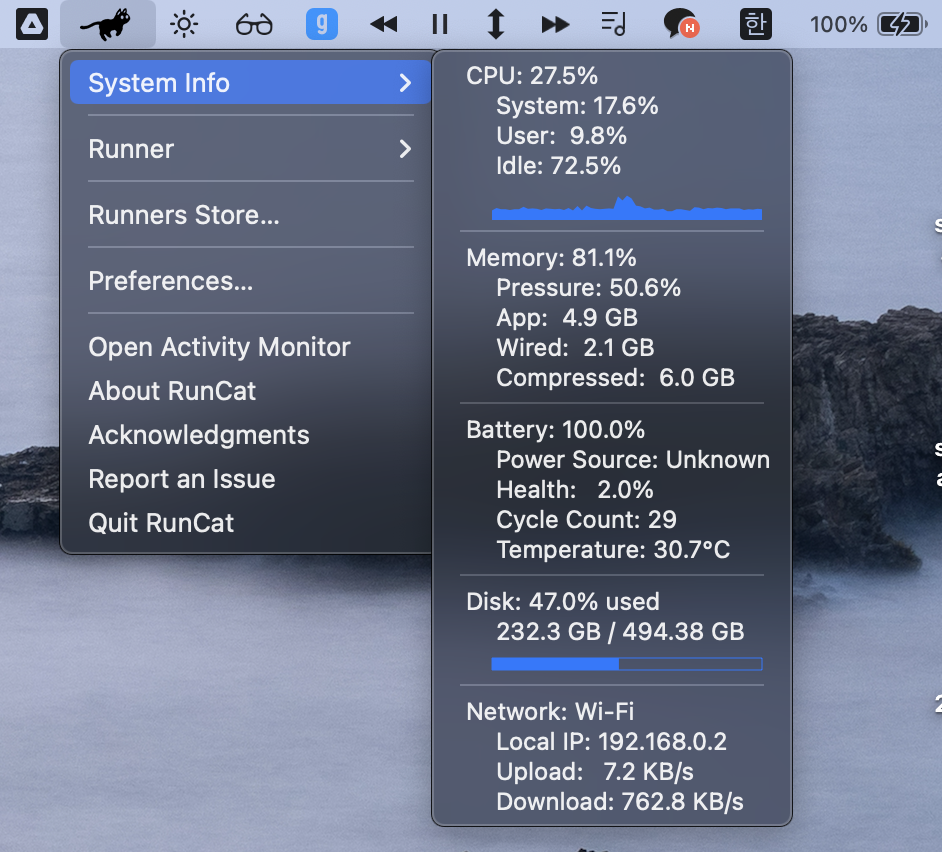Expand the System Info submenu chevron

point(406,82)
